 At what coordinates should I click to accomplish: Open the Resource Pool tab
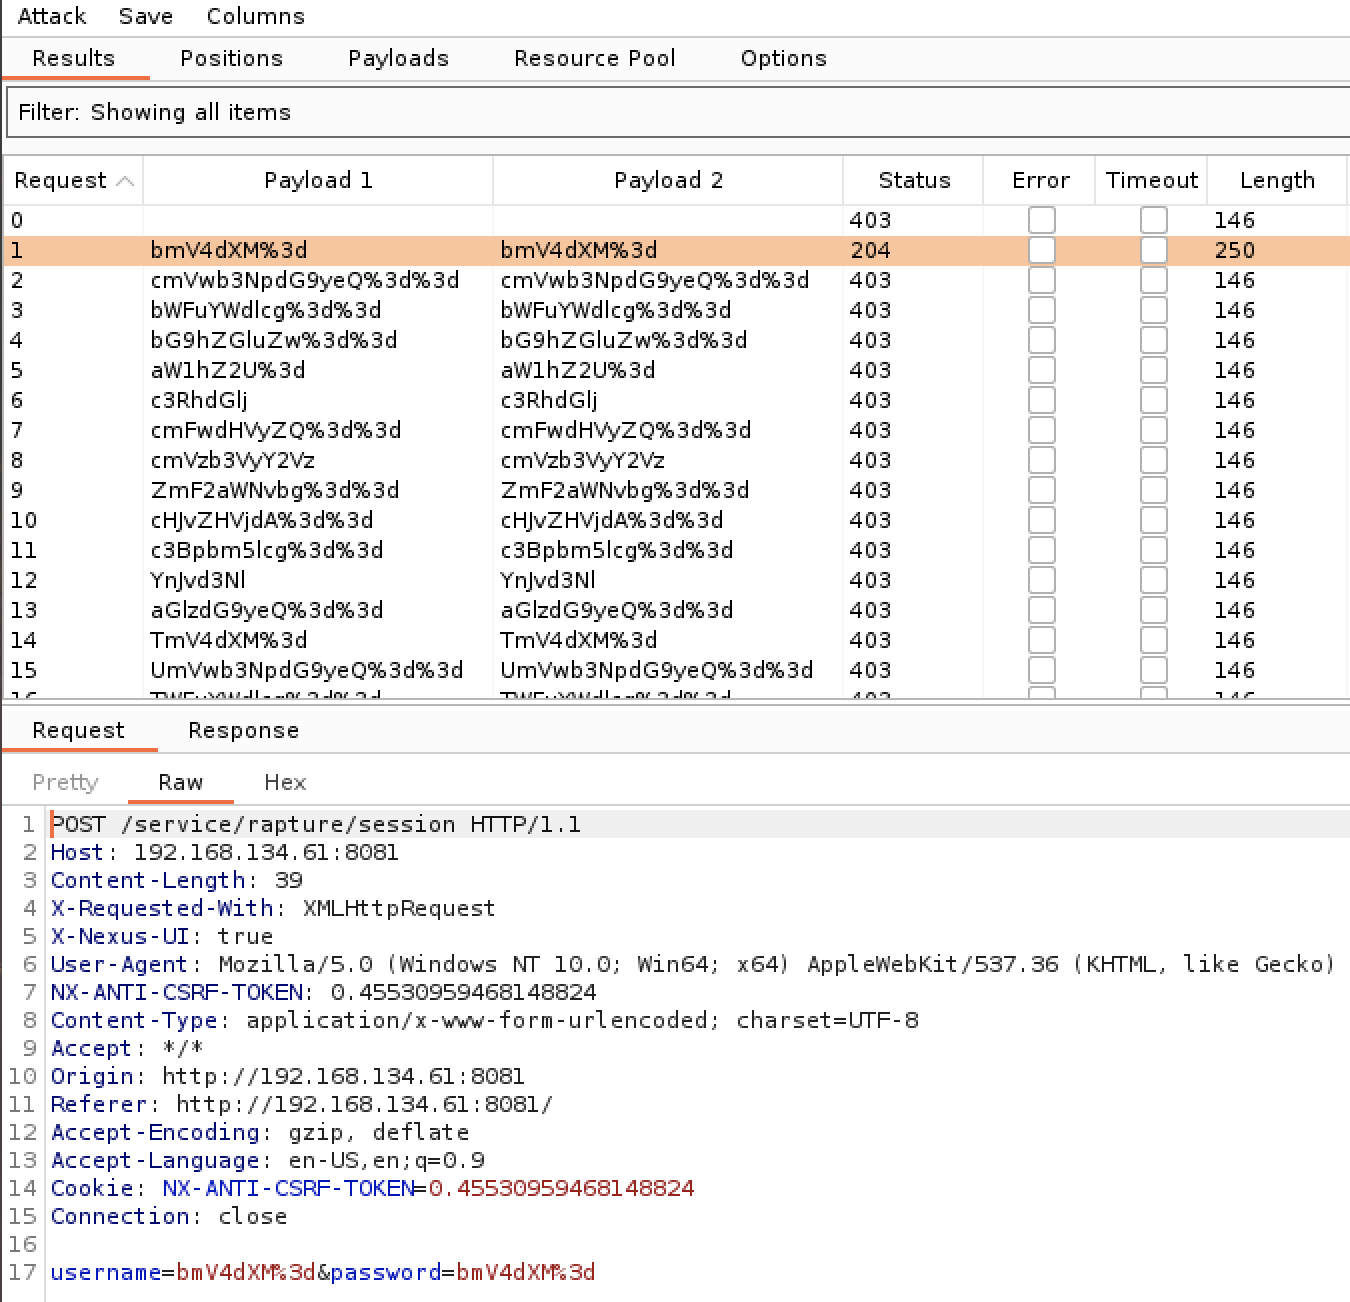pyautogui.click(x=594, y=58)
